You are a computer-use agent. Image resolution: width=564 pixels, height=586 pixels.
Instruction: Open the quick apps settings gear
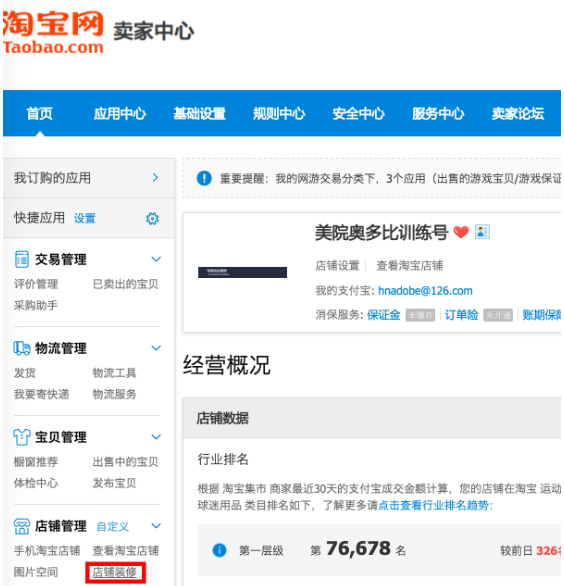[x=152, y=218]
